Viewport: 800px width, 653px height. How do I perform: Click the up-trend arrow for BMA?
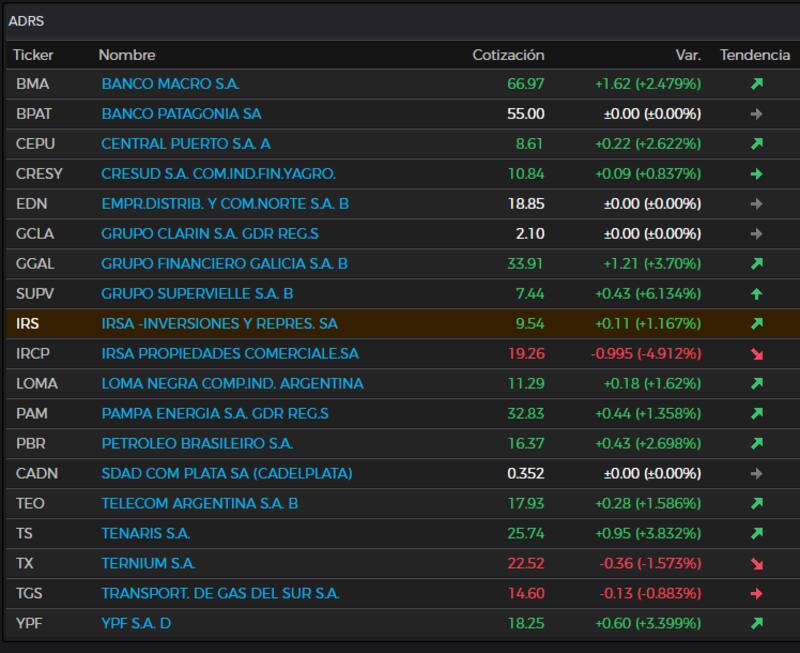[756, 84]
